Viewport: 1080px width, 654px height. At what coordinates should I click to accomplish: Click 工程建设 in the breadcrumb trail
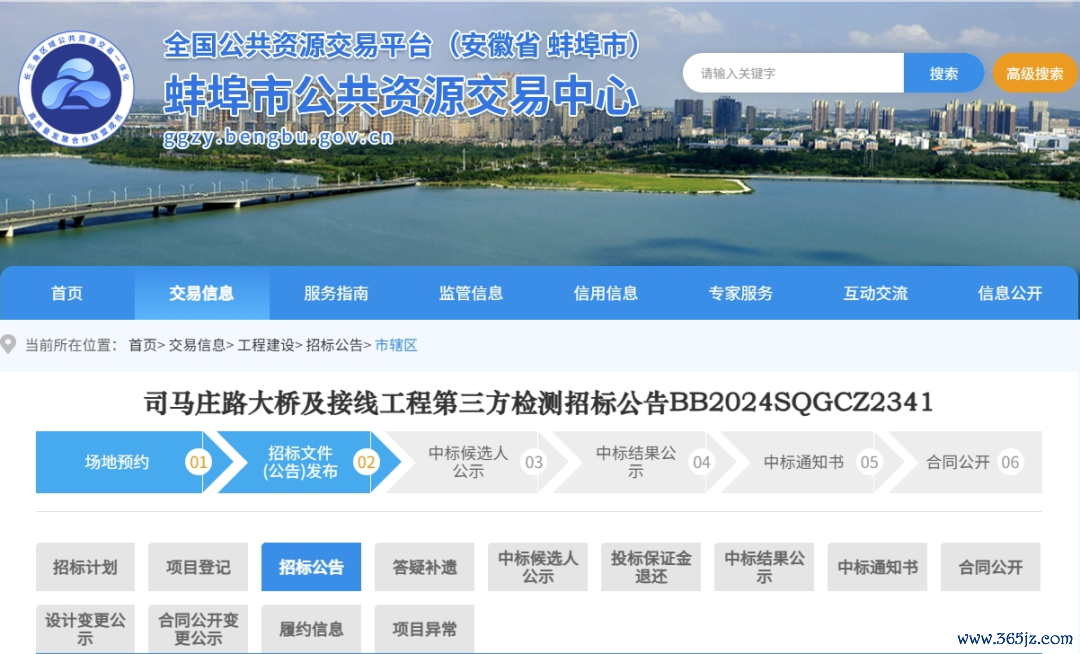point(265,345)
